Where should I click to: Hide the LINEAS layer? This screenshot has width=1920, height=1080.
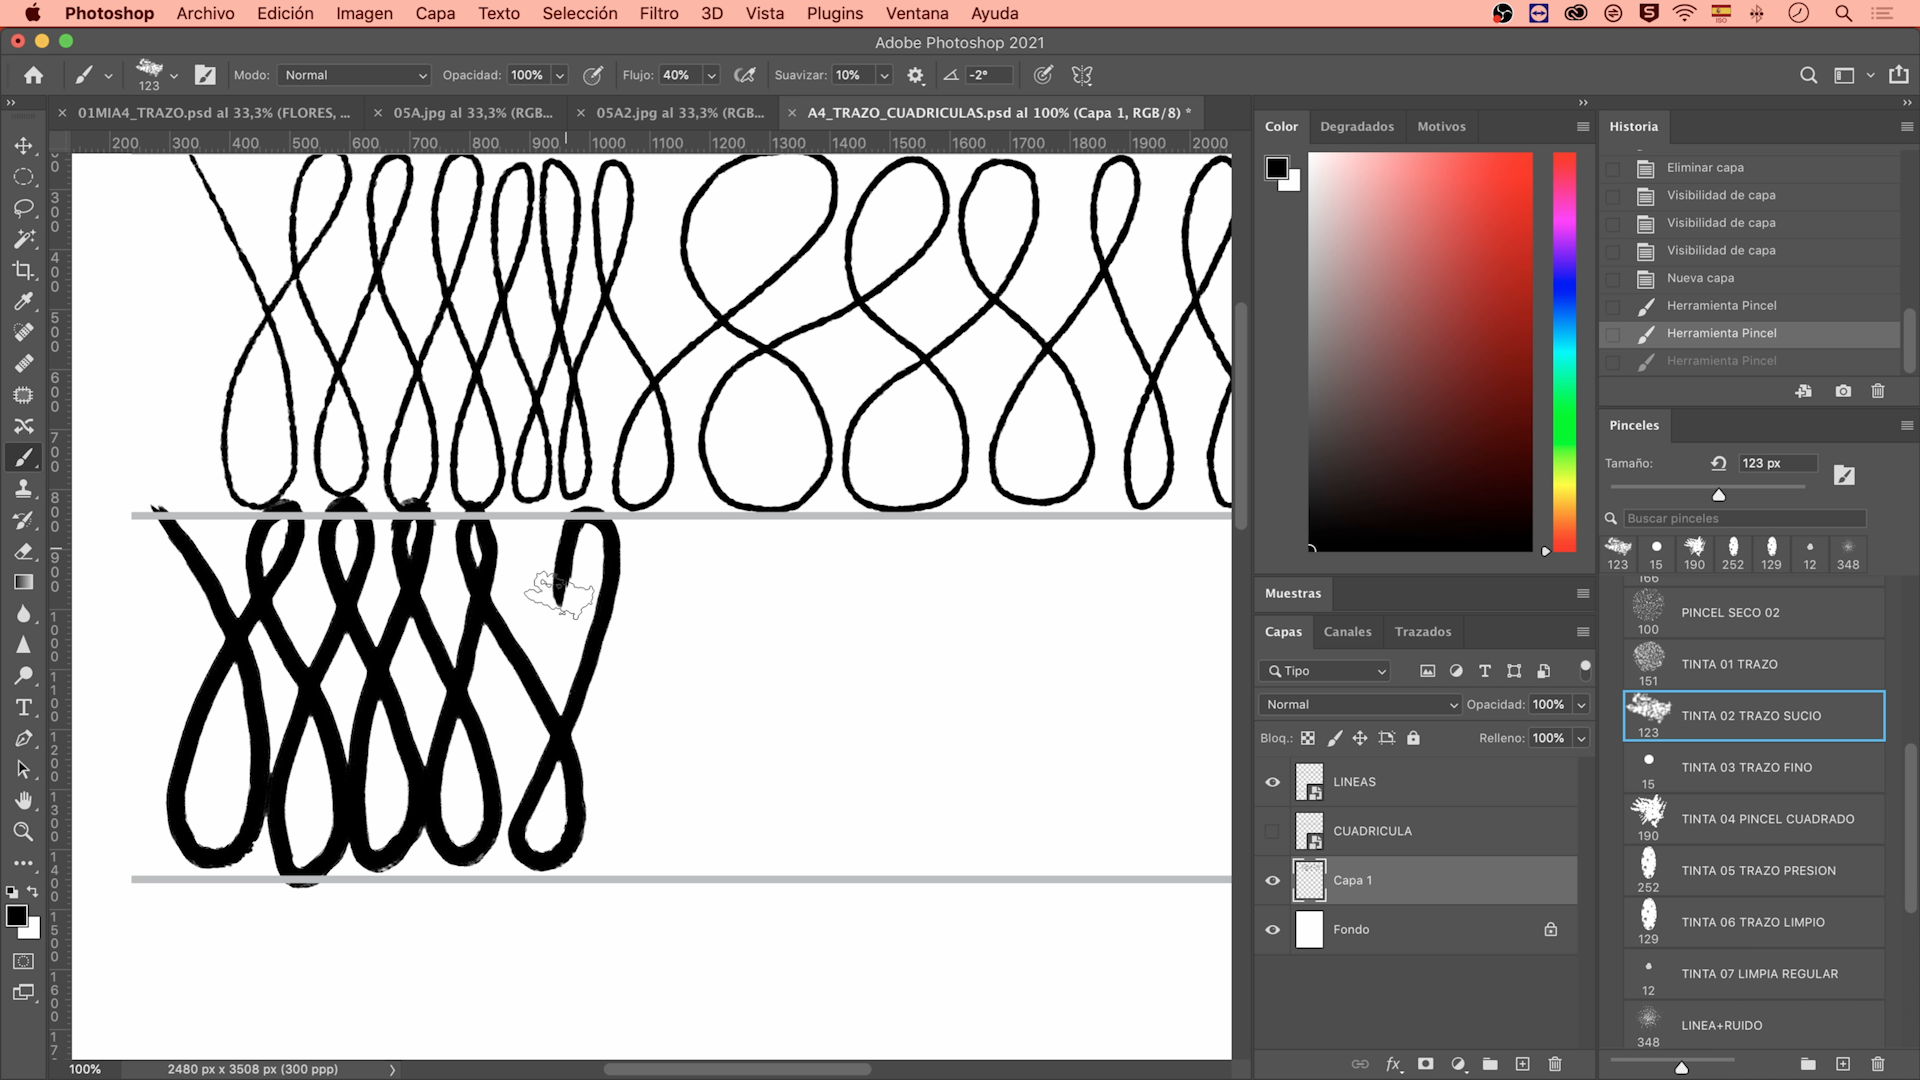(x=1272, y=782)
